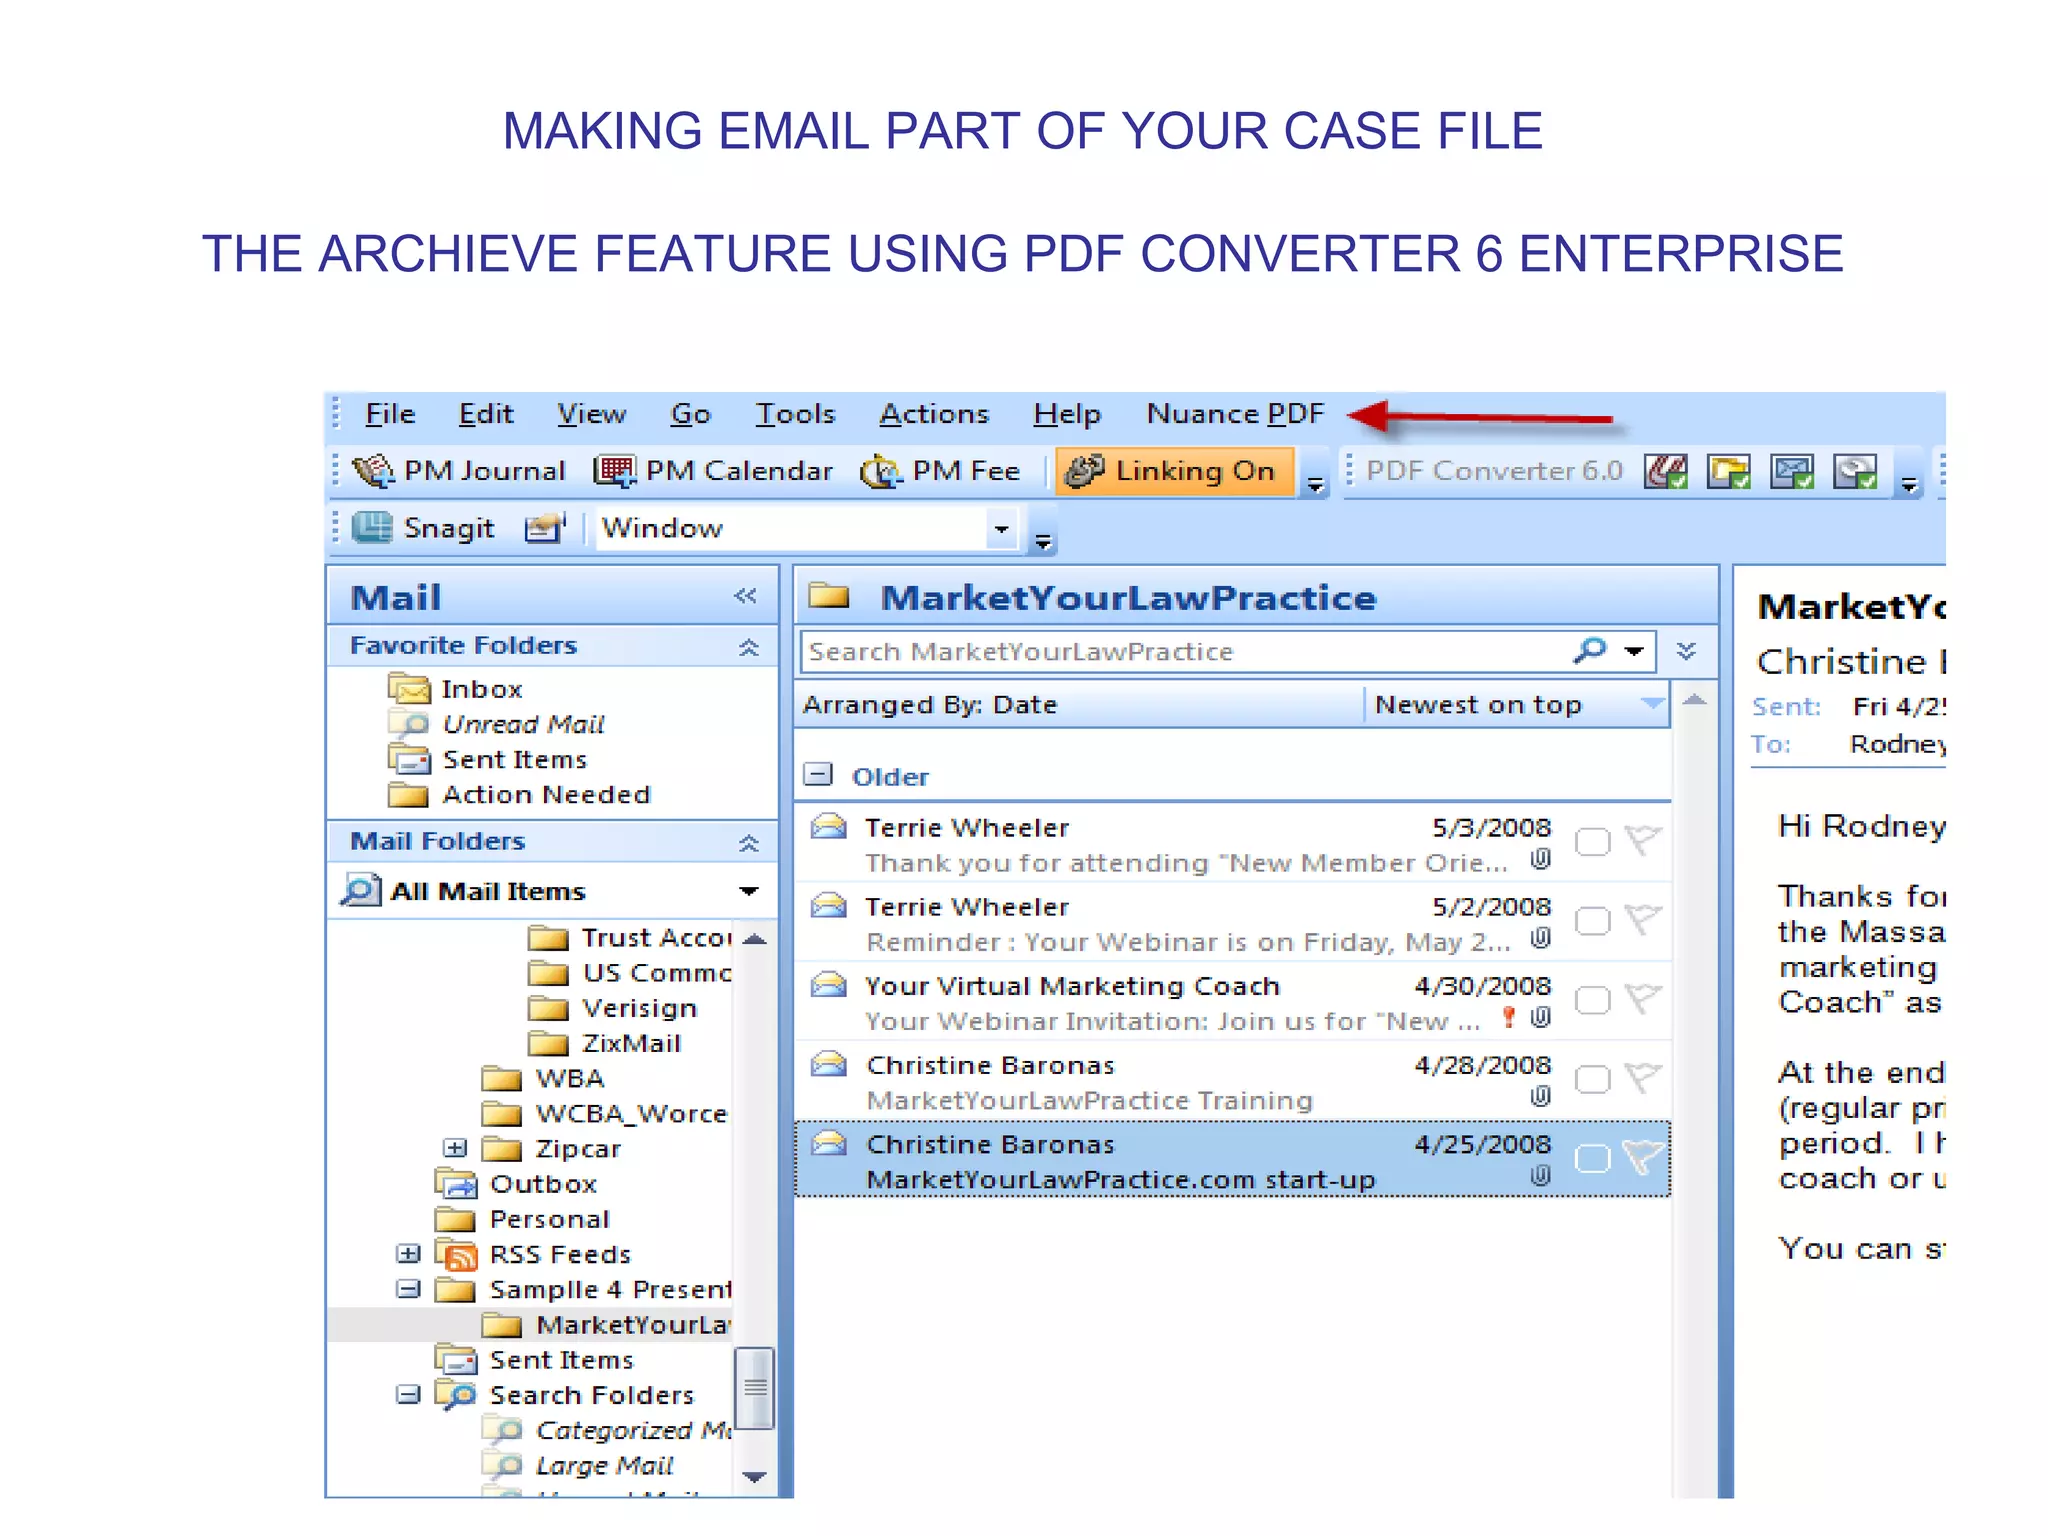Open Your Virtual Marketing Coach email

click(x=1233, y=1002)
